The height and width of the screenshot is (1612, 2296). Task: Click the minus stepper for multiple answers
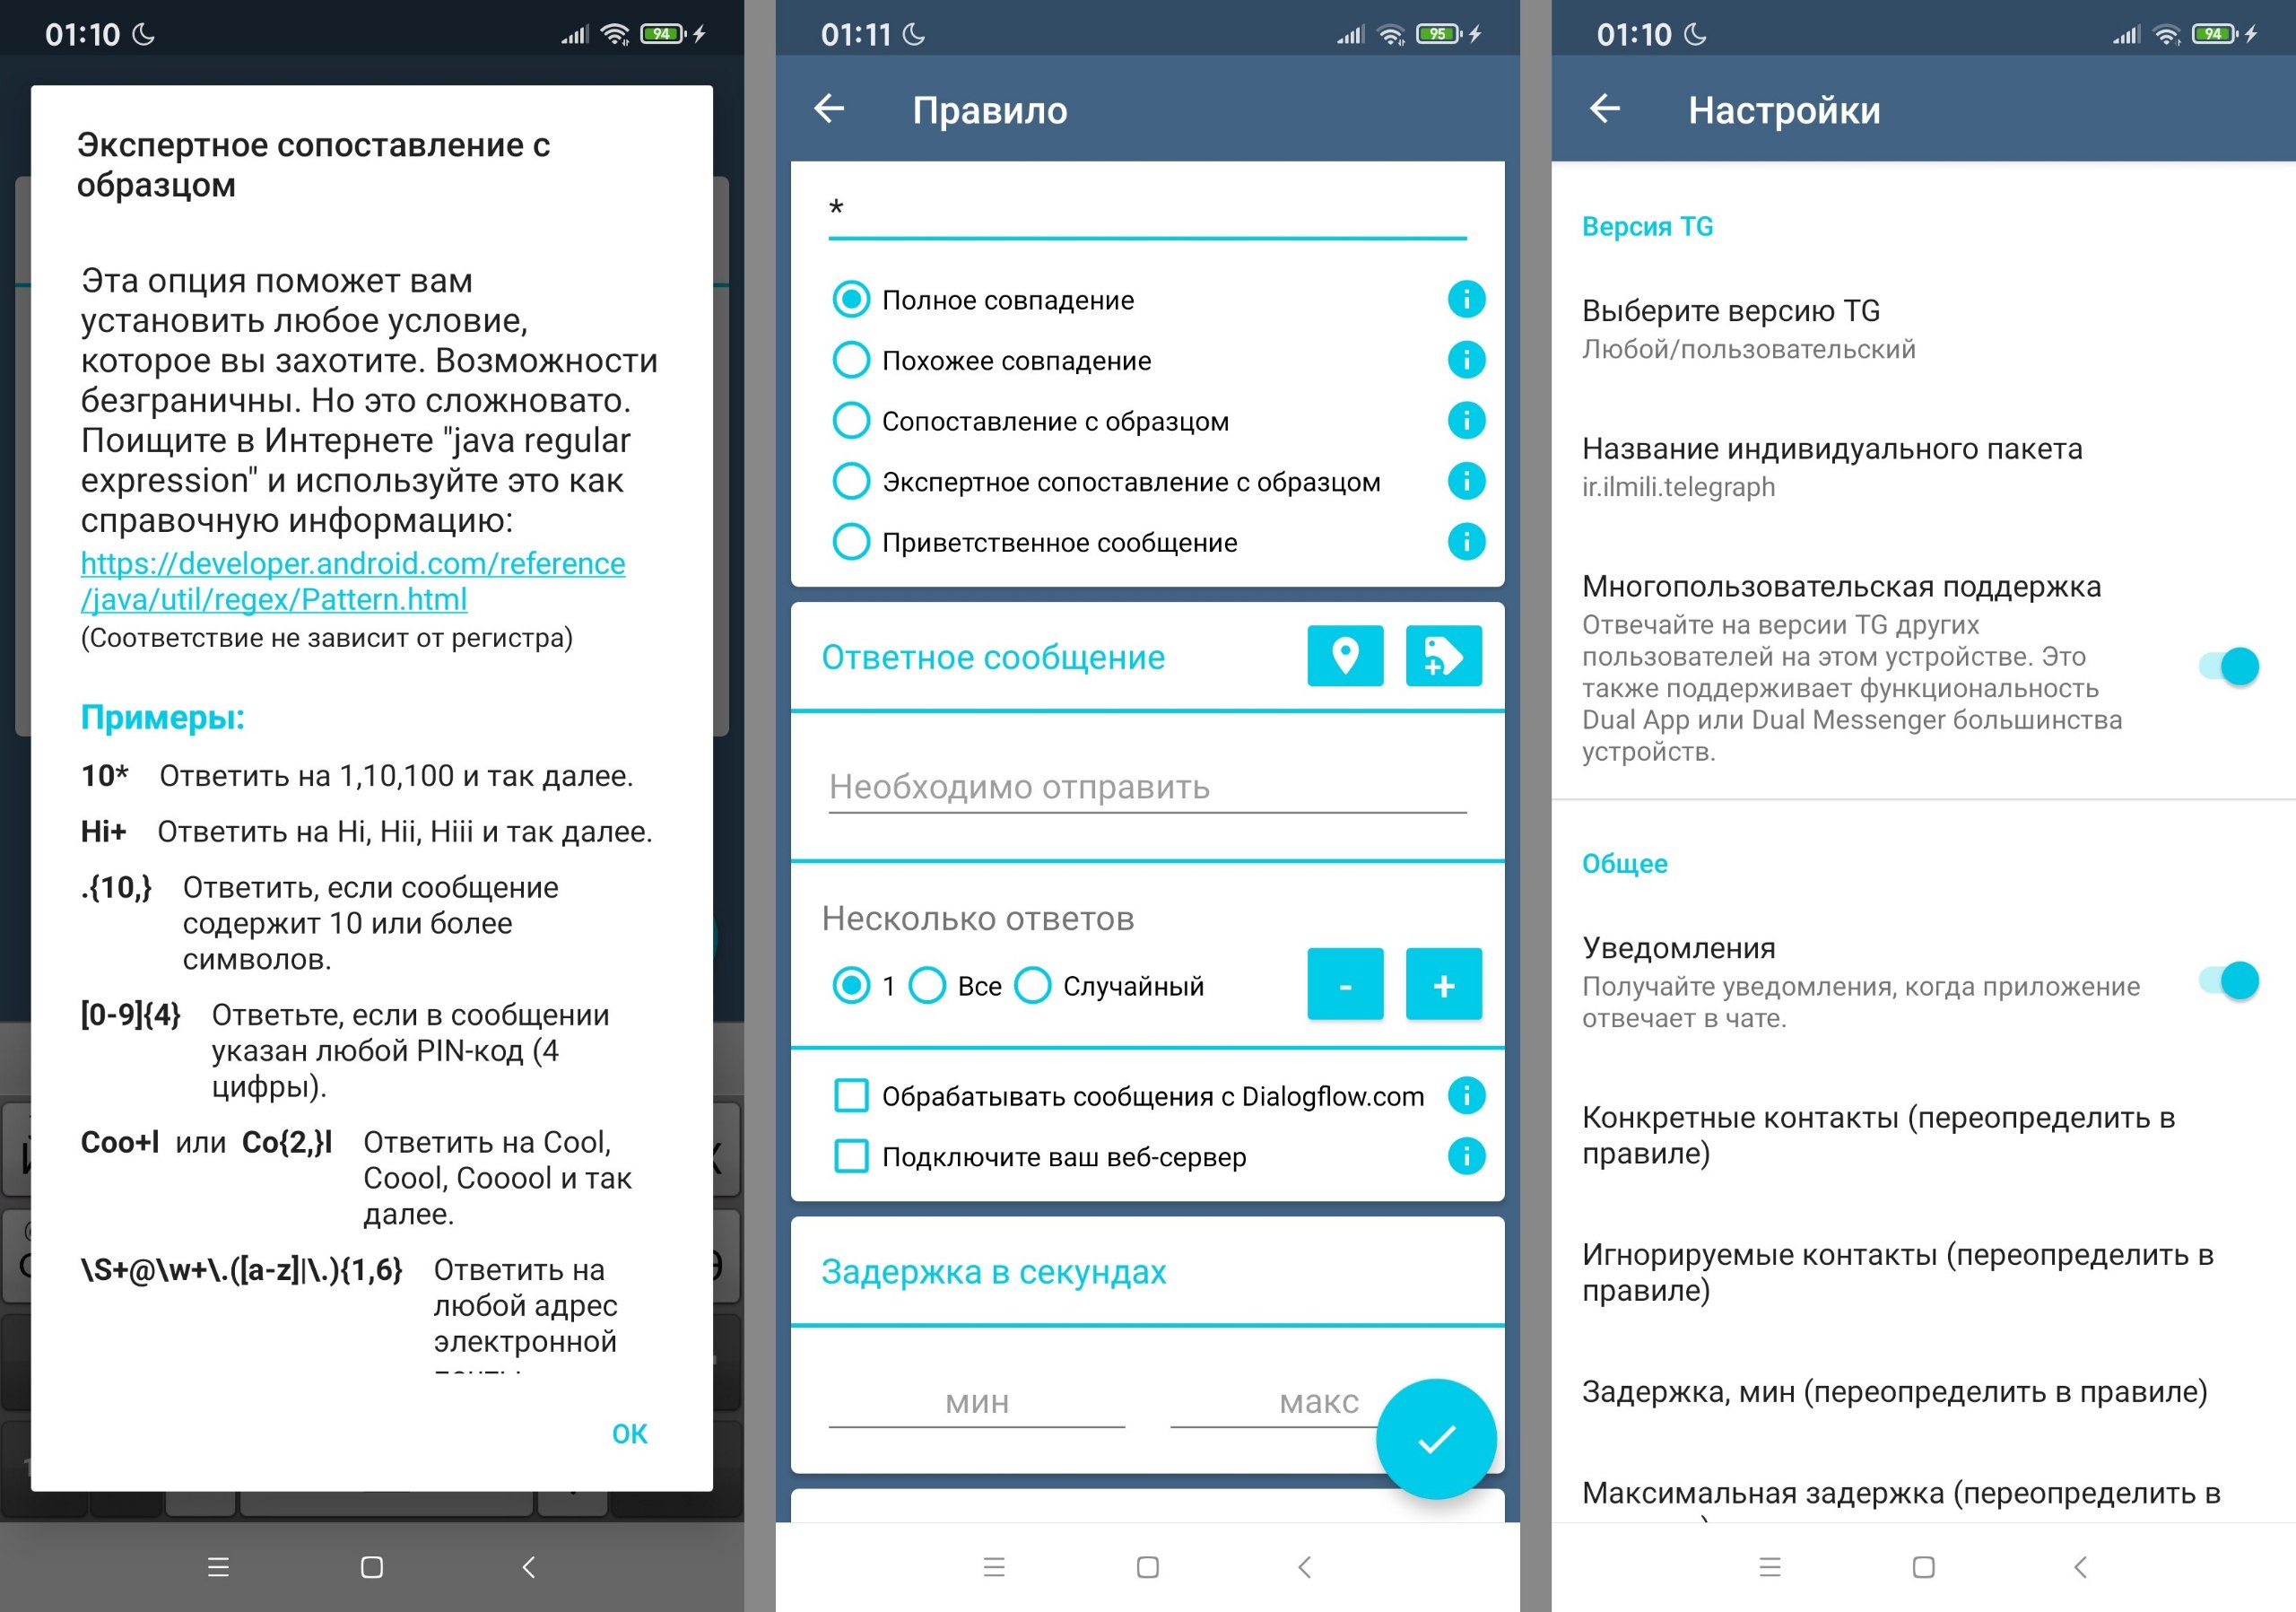tap(1352, 980)
